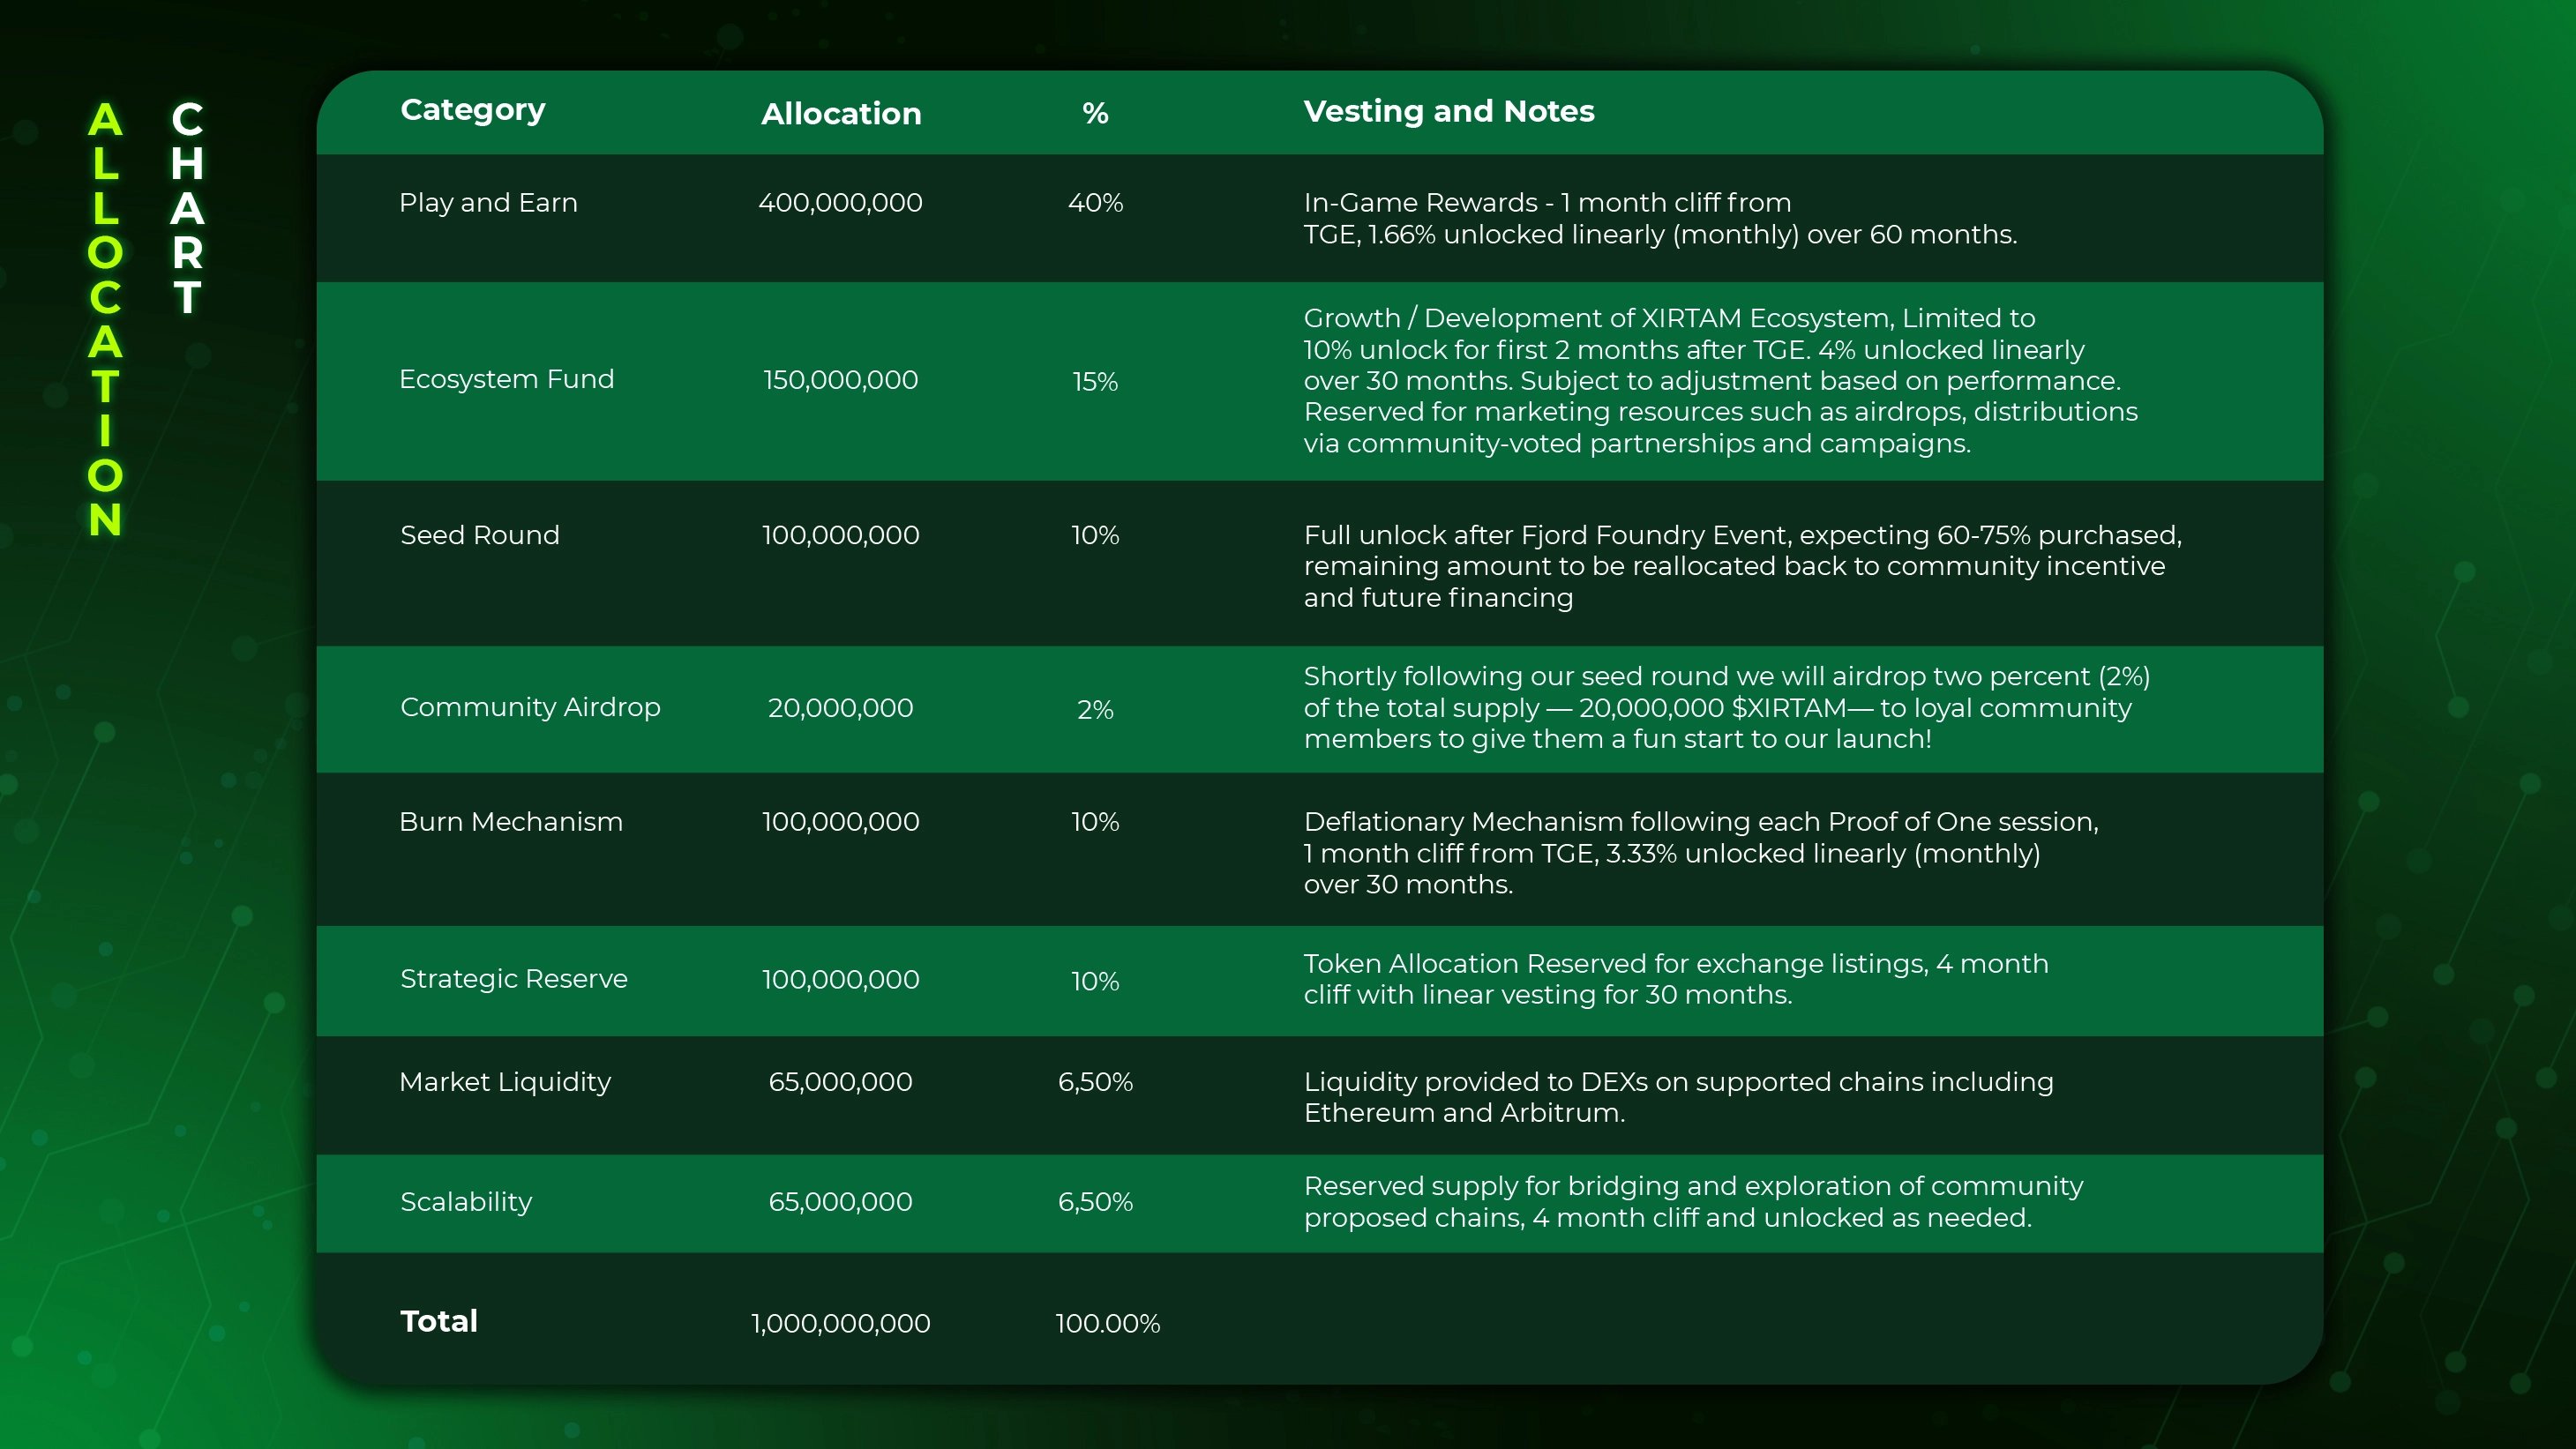Image resolution: width=2576 pixels, height=1449 pixels.
Task: Click the vertical ALLOCATION title text
Action: tap(105, 320)
